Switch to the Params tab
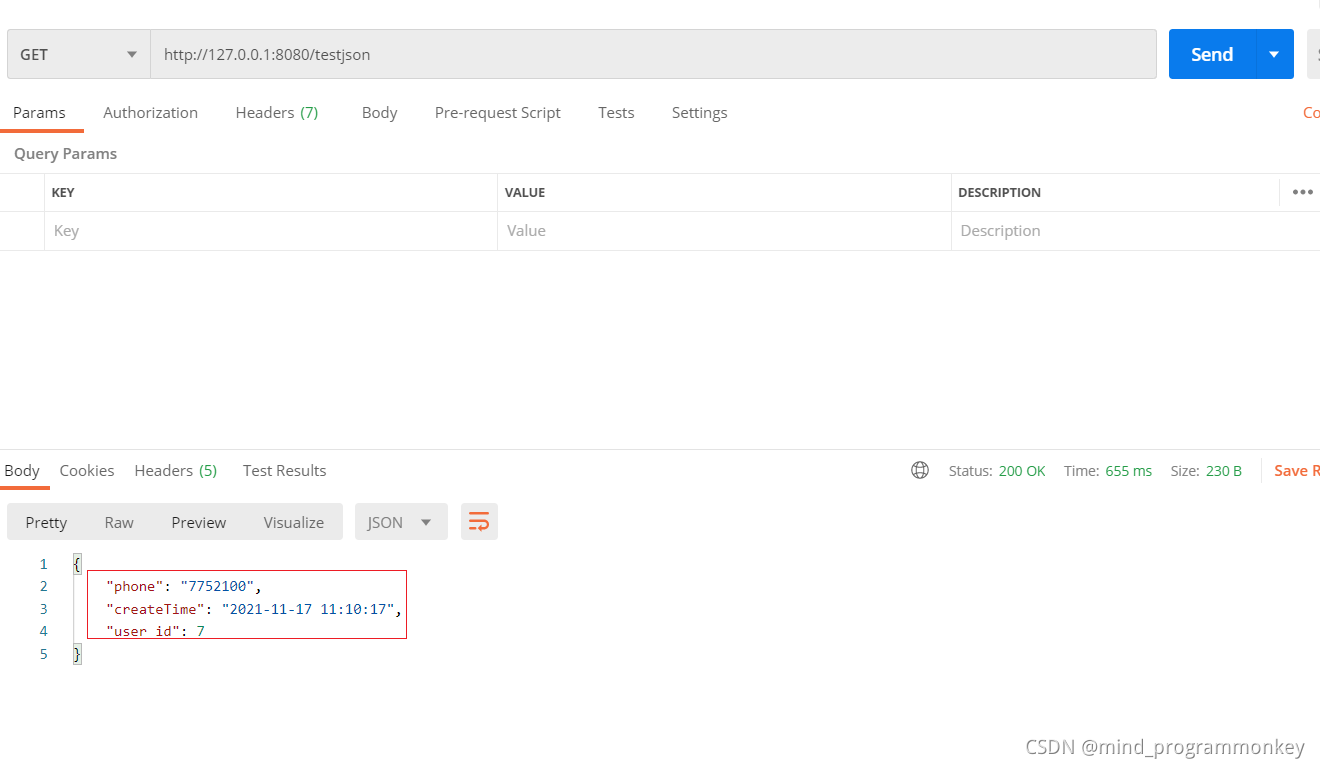This screenshot has height=768, width=1320. click(x=39, y=113)
